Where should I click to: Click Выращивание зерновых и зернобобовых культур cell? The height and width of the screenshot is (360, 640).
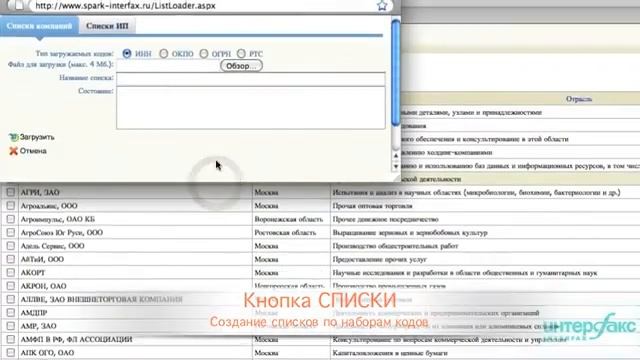click(x=410, y=233)
